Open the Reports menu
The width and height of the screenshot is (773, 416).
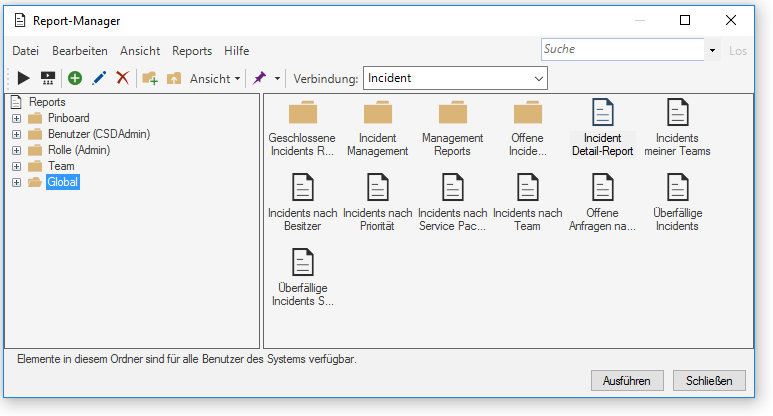(x=192, y=51)
